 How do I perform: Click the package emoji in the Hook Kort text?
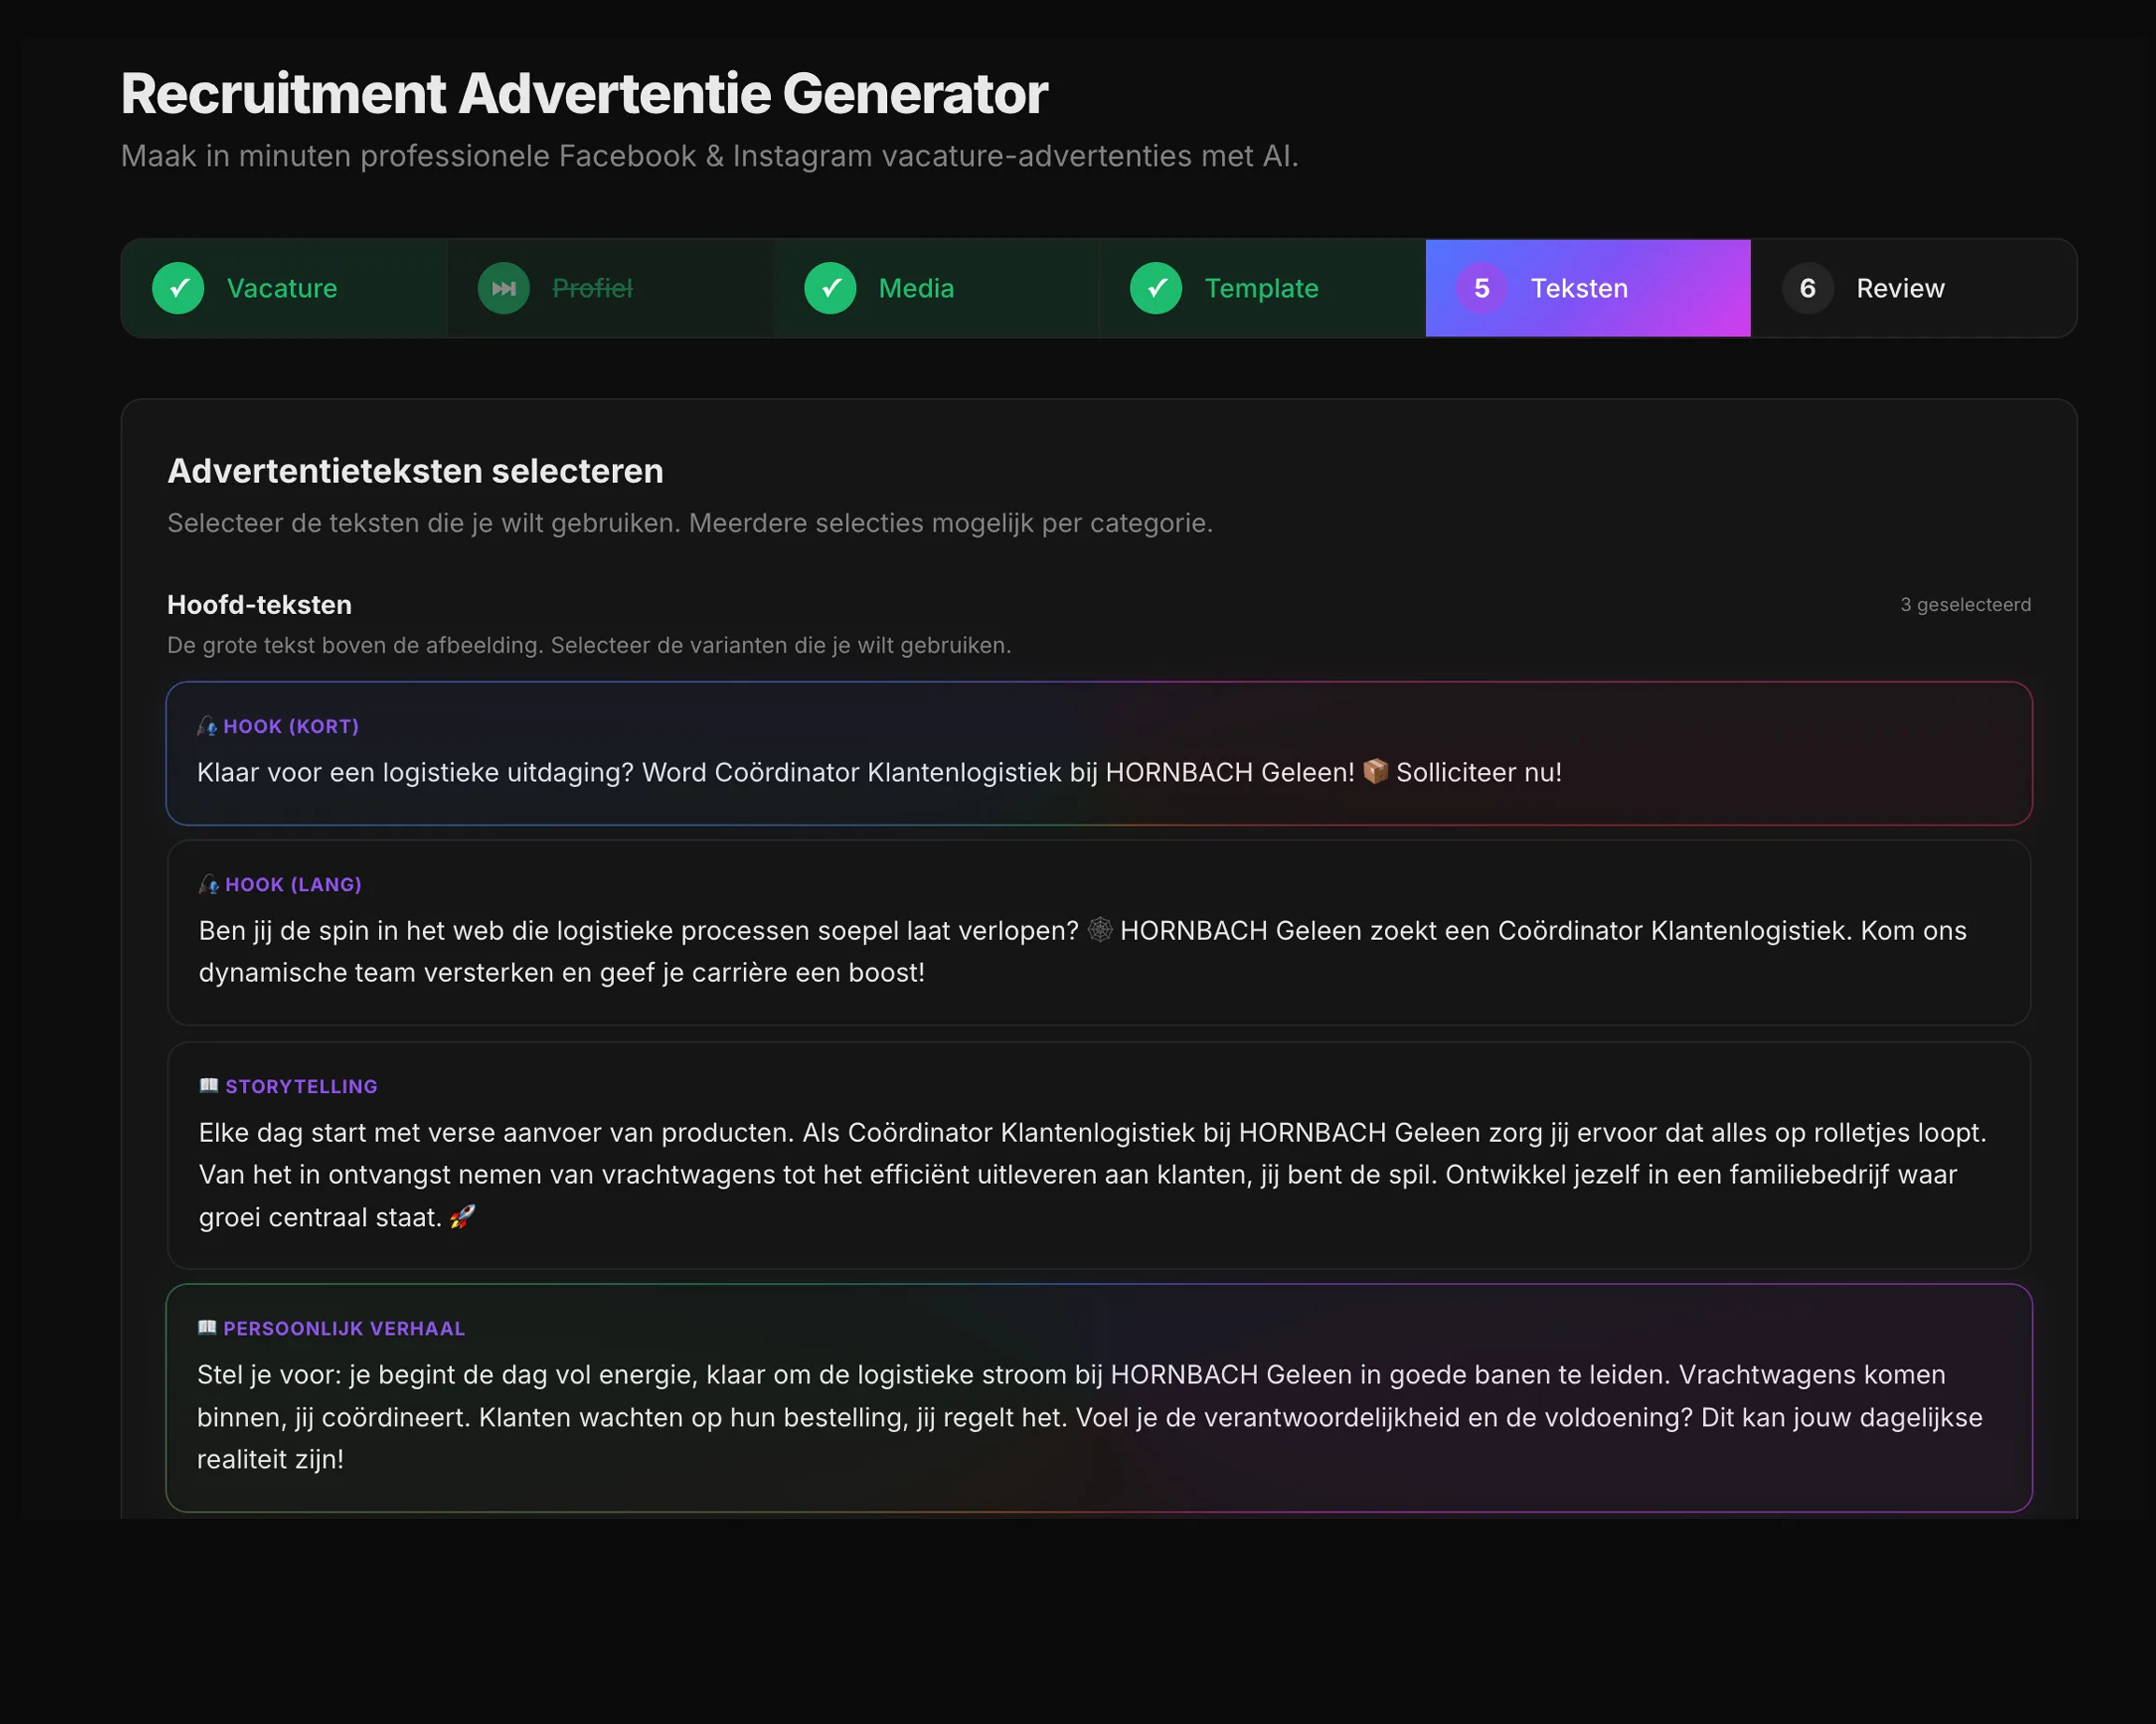pos(1375,771)
